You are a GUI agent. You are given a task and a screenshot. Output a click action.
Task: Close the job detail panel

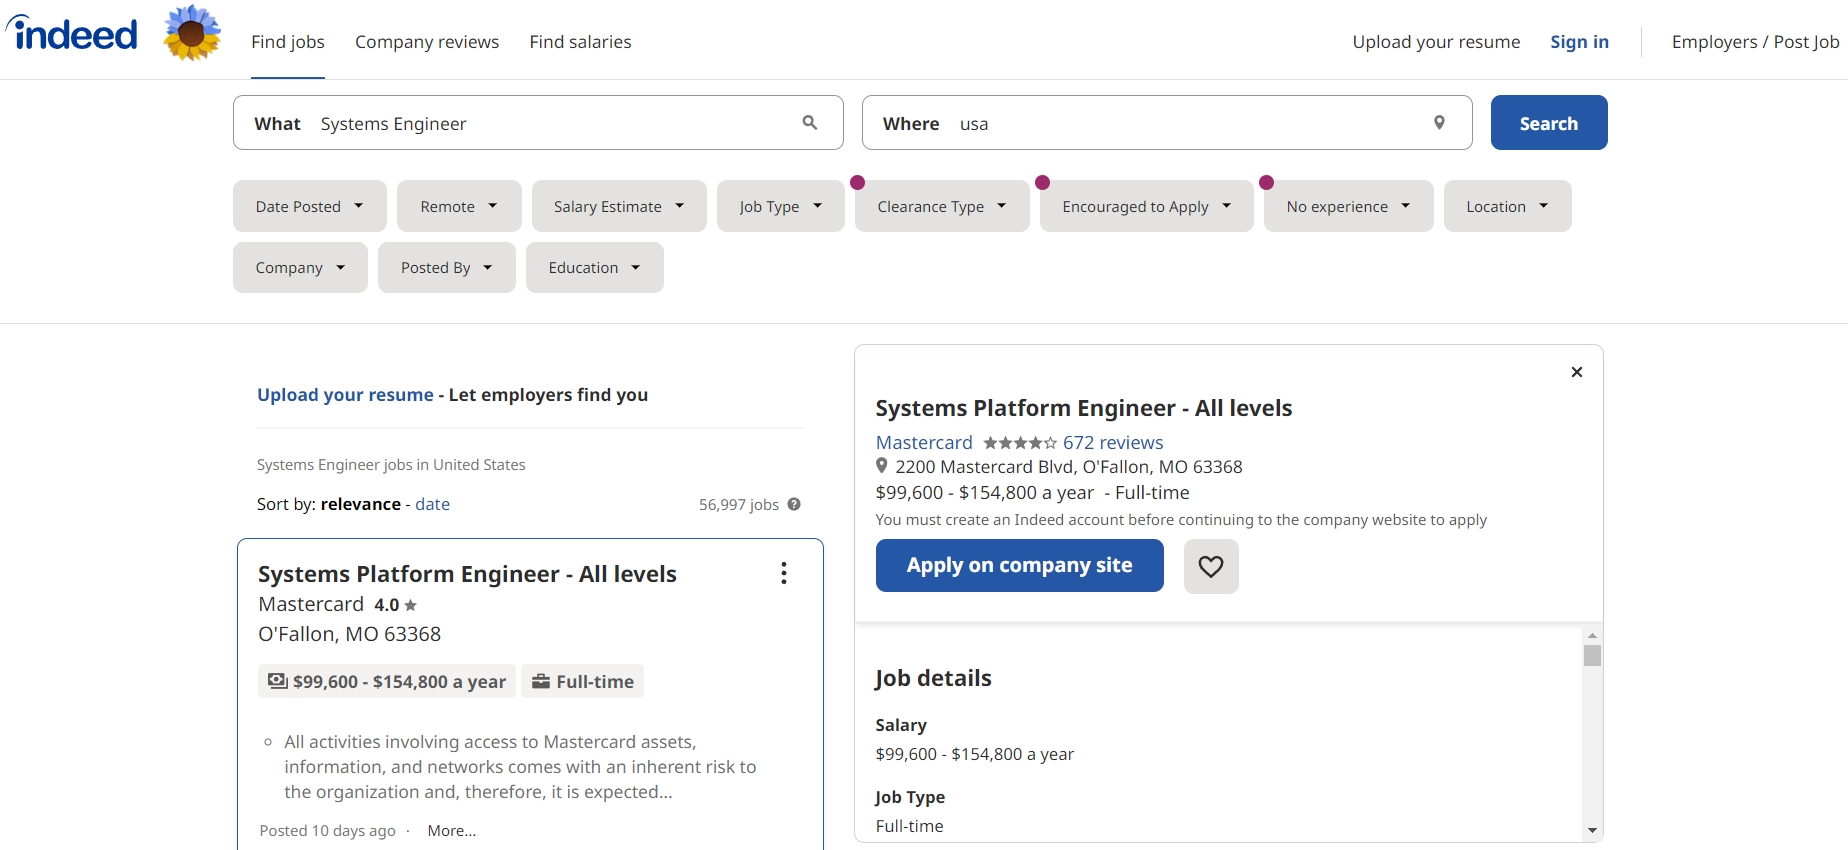(x=1577, y=372)
